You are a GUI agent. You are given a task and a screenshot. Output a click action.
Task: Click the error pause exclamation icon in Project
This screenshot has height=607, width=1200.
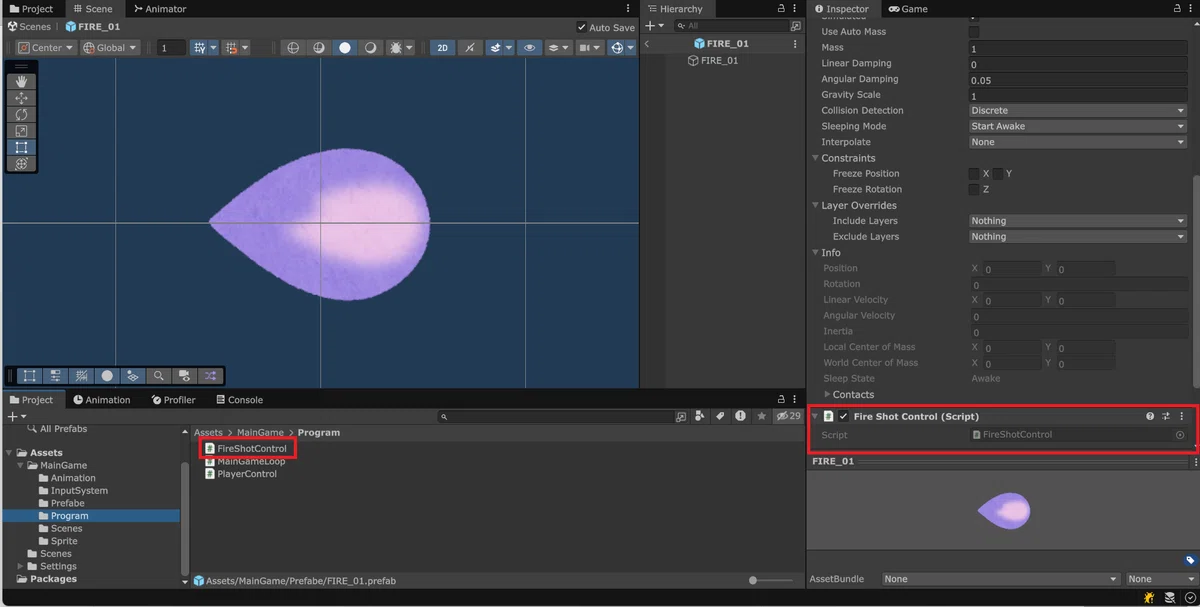coord(740,416)
